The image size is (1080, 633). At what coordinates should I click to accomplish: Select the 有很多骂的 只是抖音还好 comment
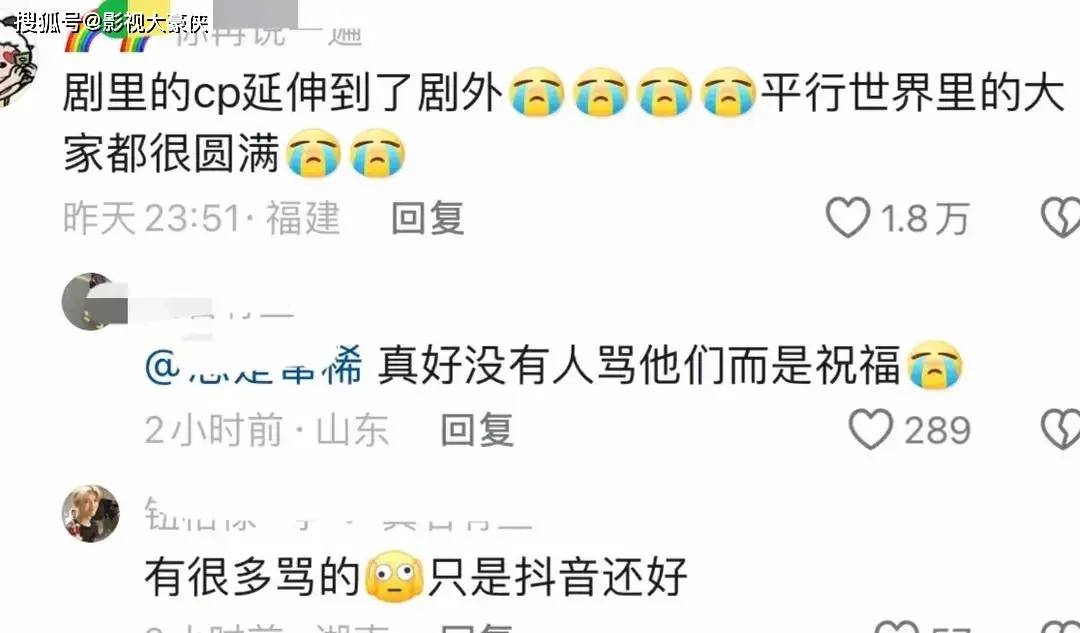click(x=416, y=577)
